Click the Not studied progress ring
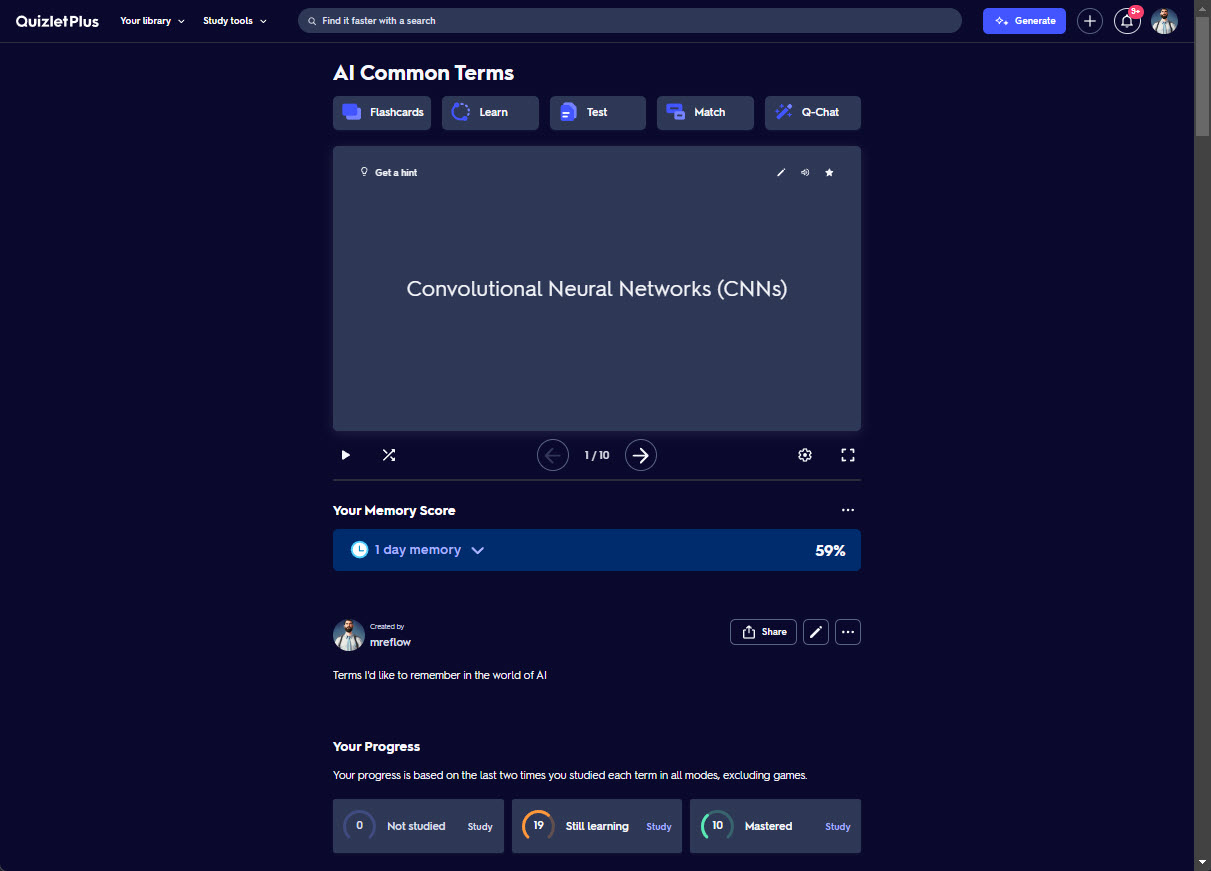 click(x=359, y=826)
